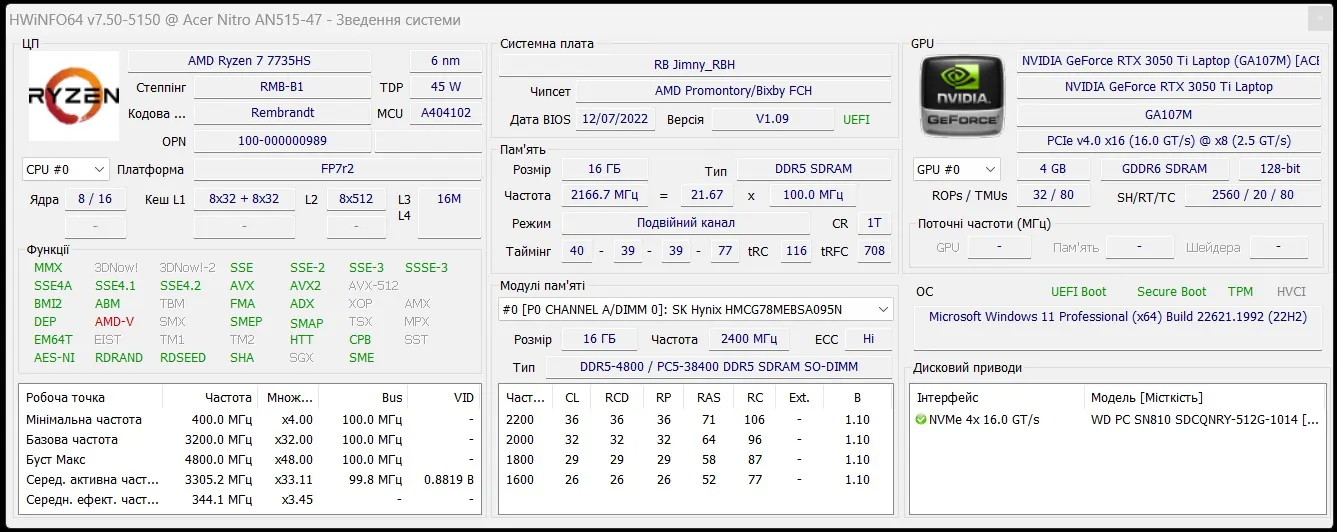Click the Secure Boot status label

coord(1171,292)
